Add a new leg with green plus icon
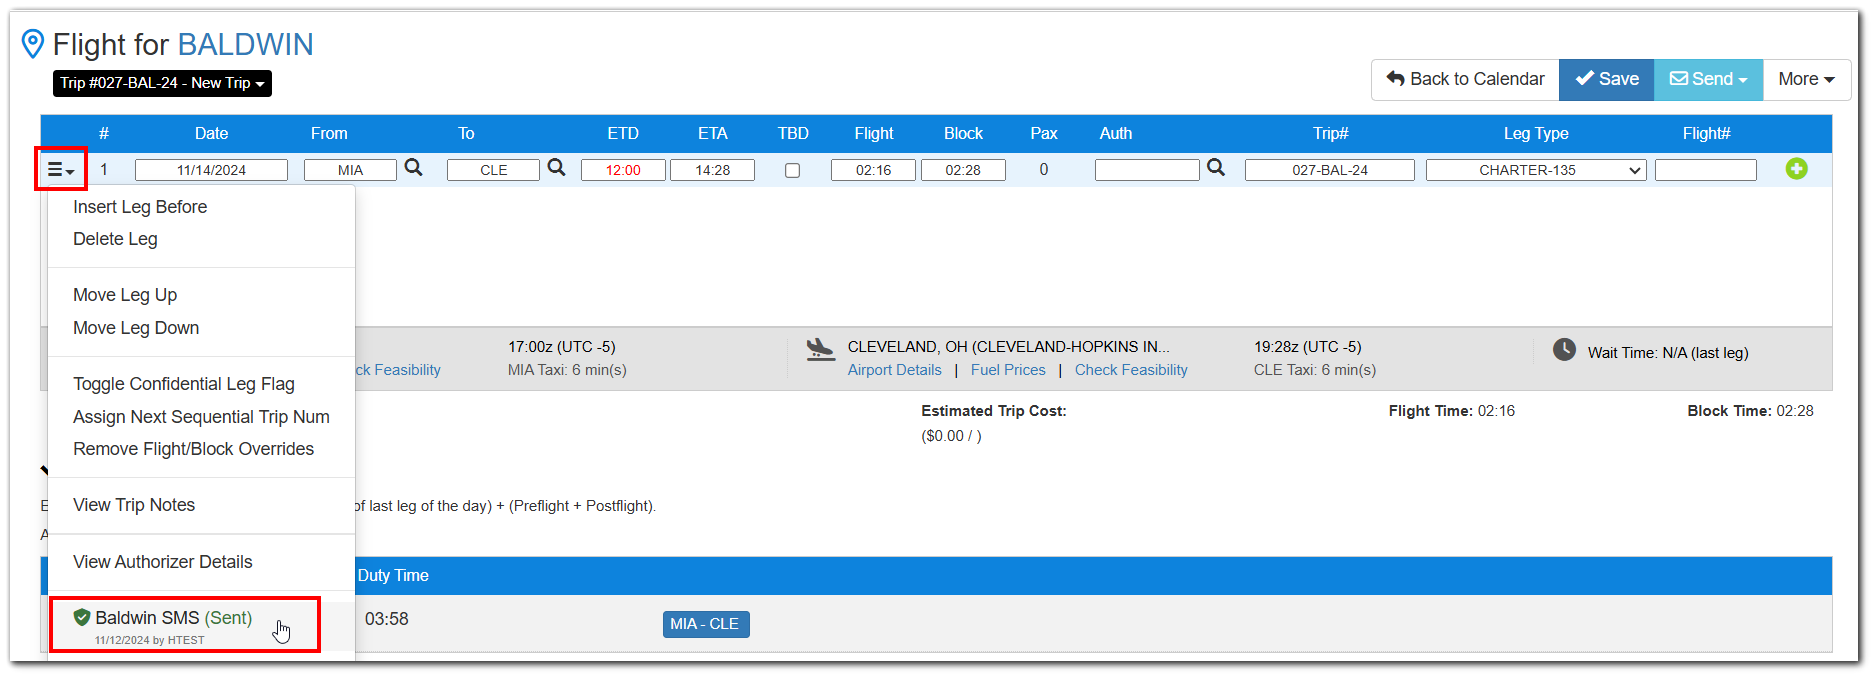The image size is (1876, 679). click(x=1796, y=169)
